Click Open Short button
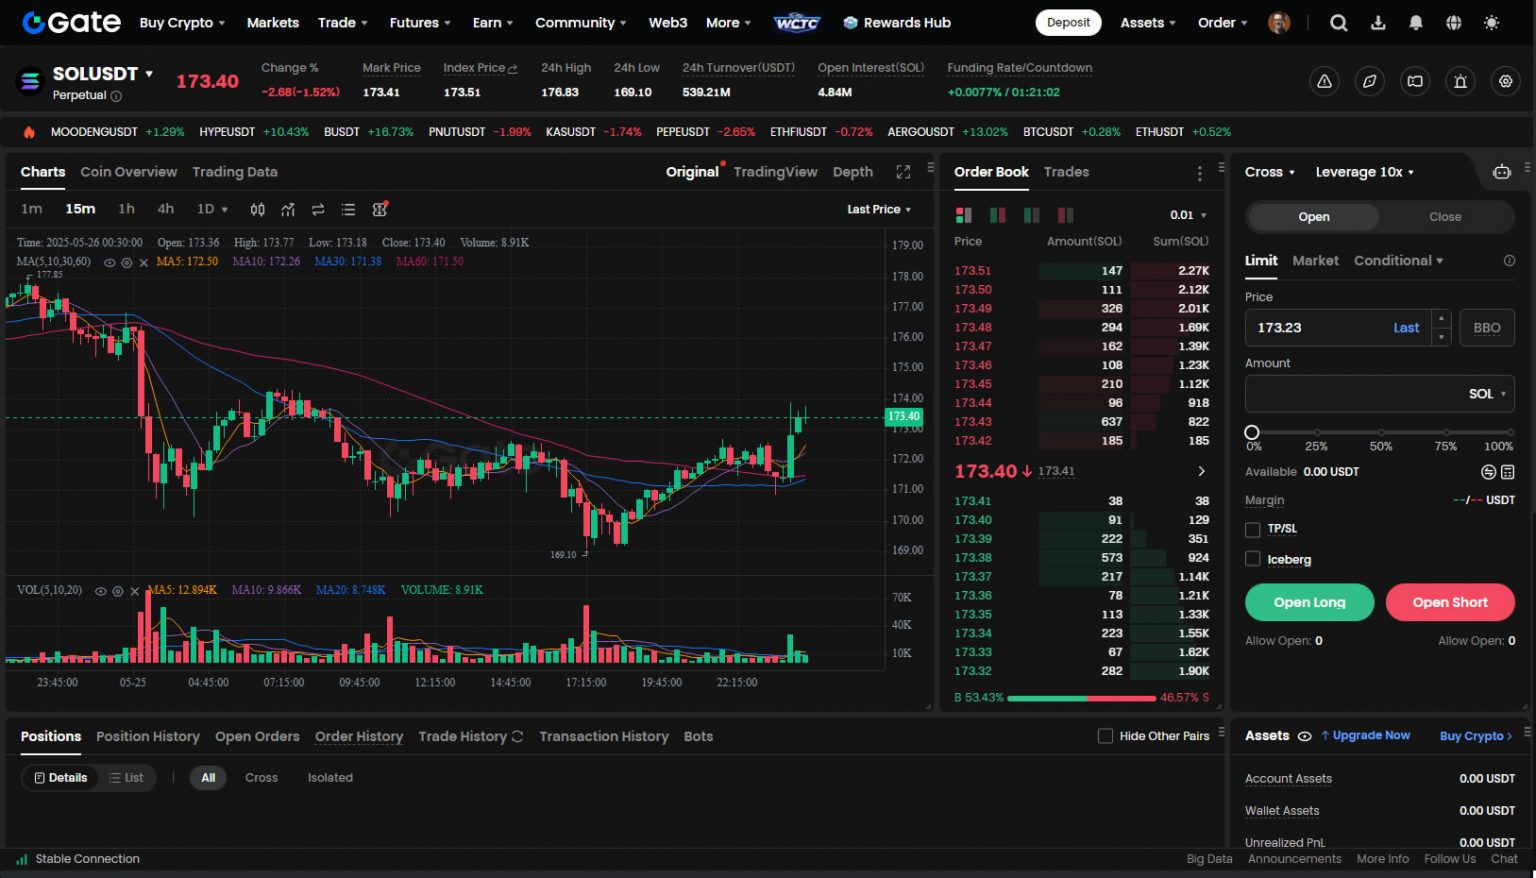 pos(1450,602)
